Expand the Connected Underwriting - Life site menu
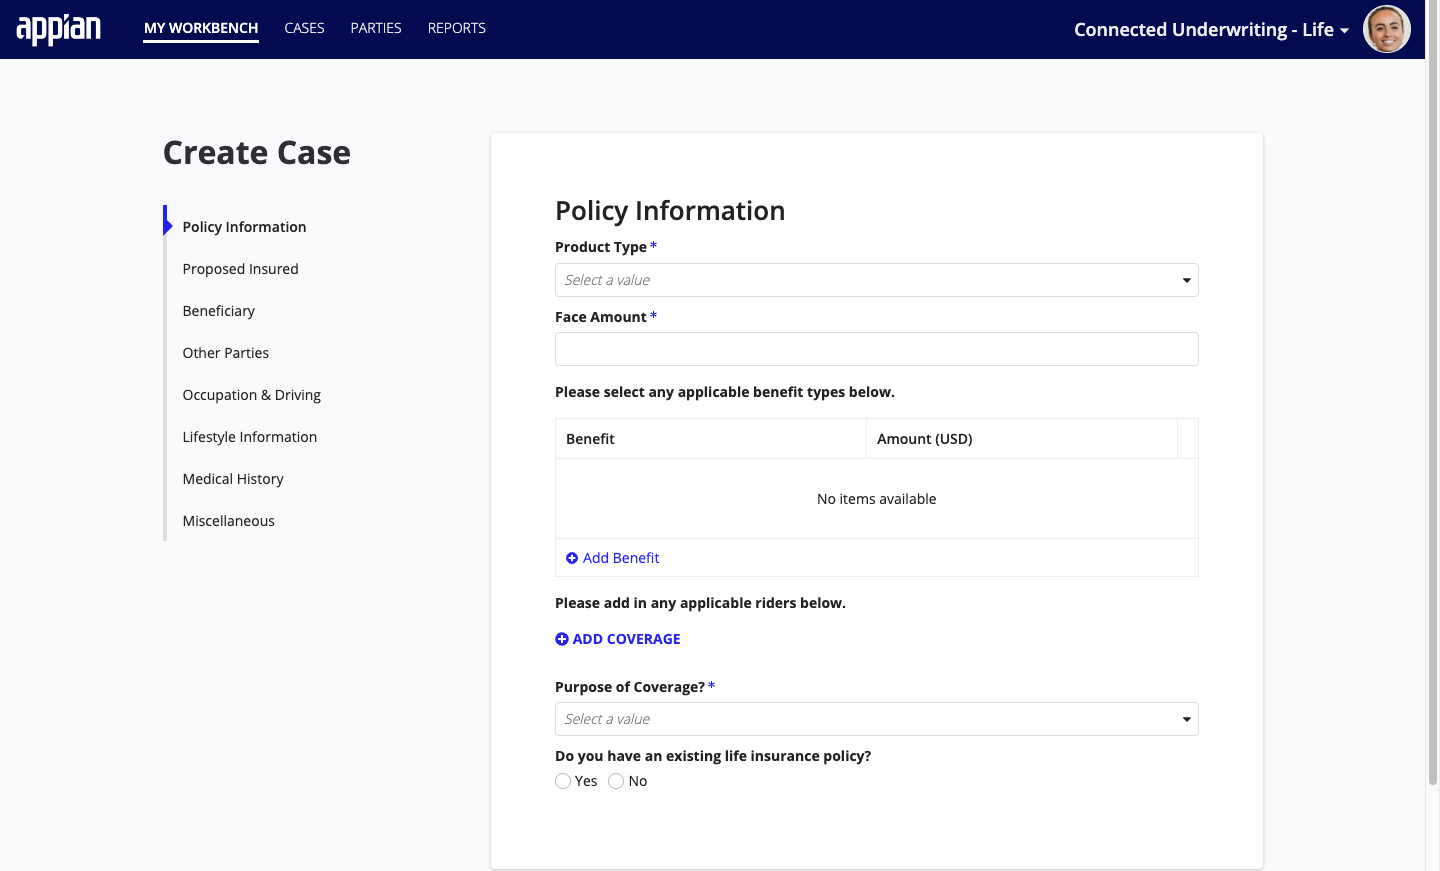 (1211, 30)
